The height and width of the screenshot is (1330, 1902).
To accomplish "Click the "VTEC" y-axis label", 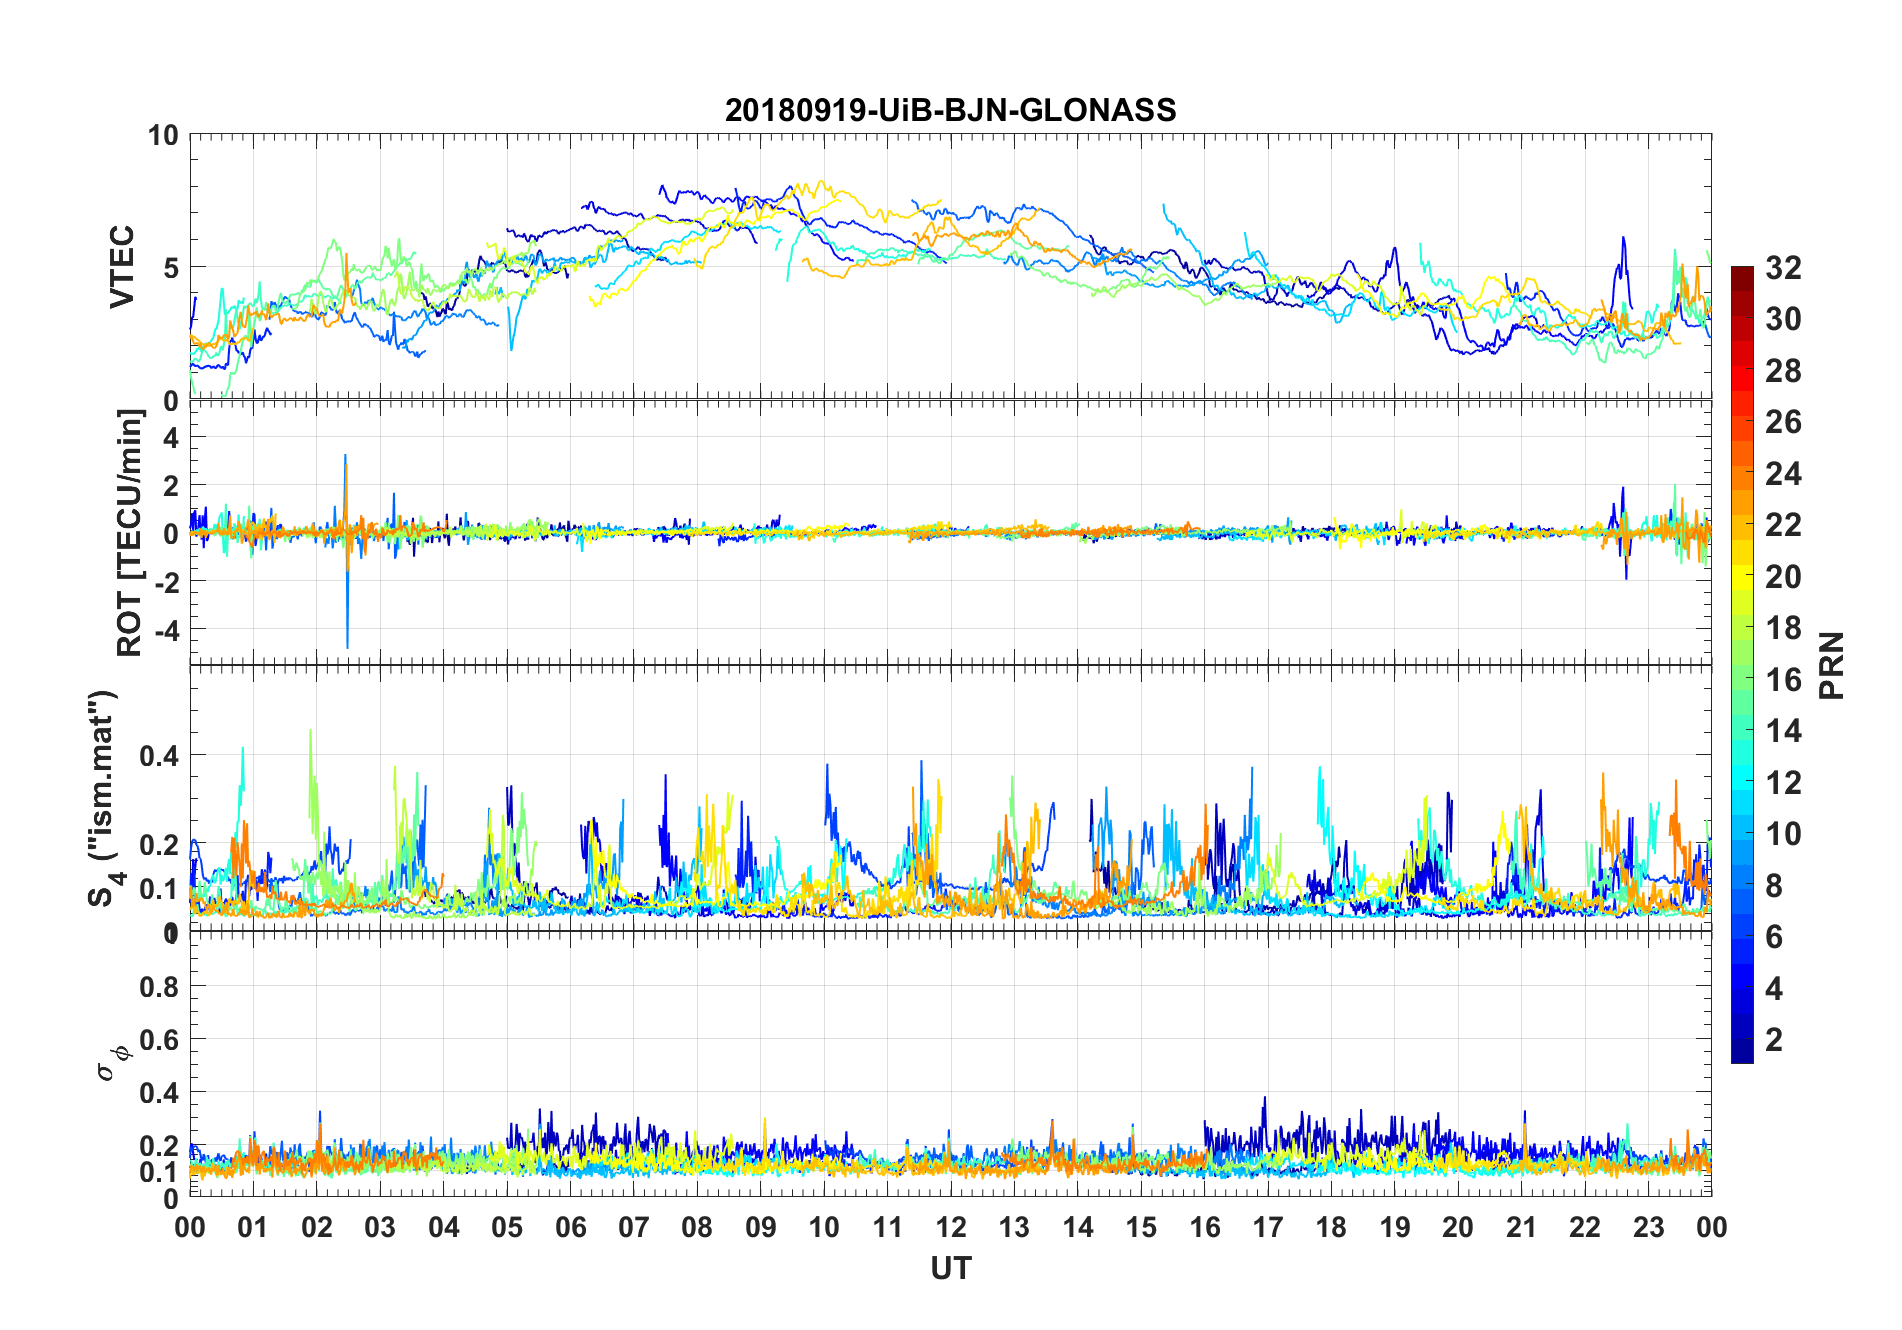I will pos(122,267).
